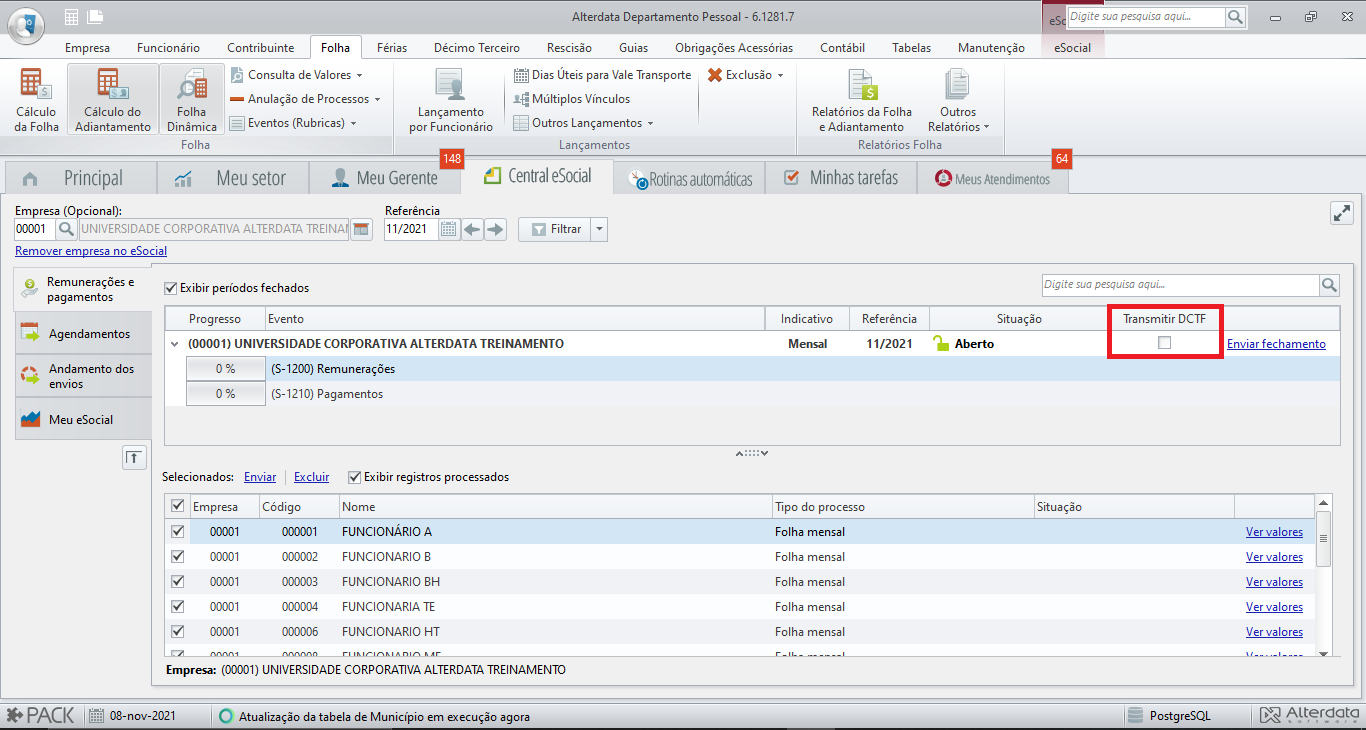Switch to the Minhas tarefas tab
The height and width of the screenshot is (730, 1366).
[x=840, y=178]
